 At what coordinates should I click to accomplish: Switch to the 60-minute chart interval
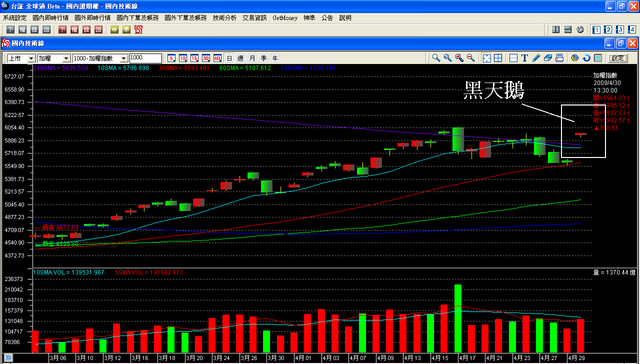pos(217,58)
